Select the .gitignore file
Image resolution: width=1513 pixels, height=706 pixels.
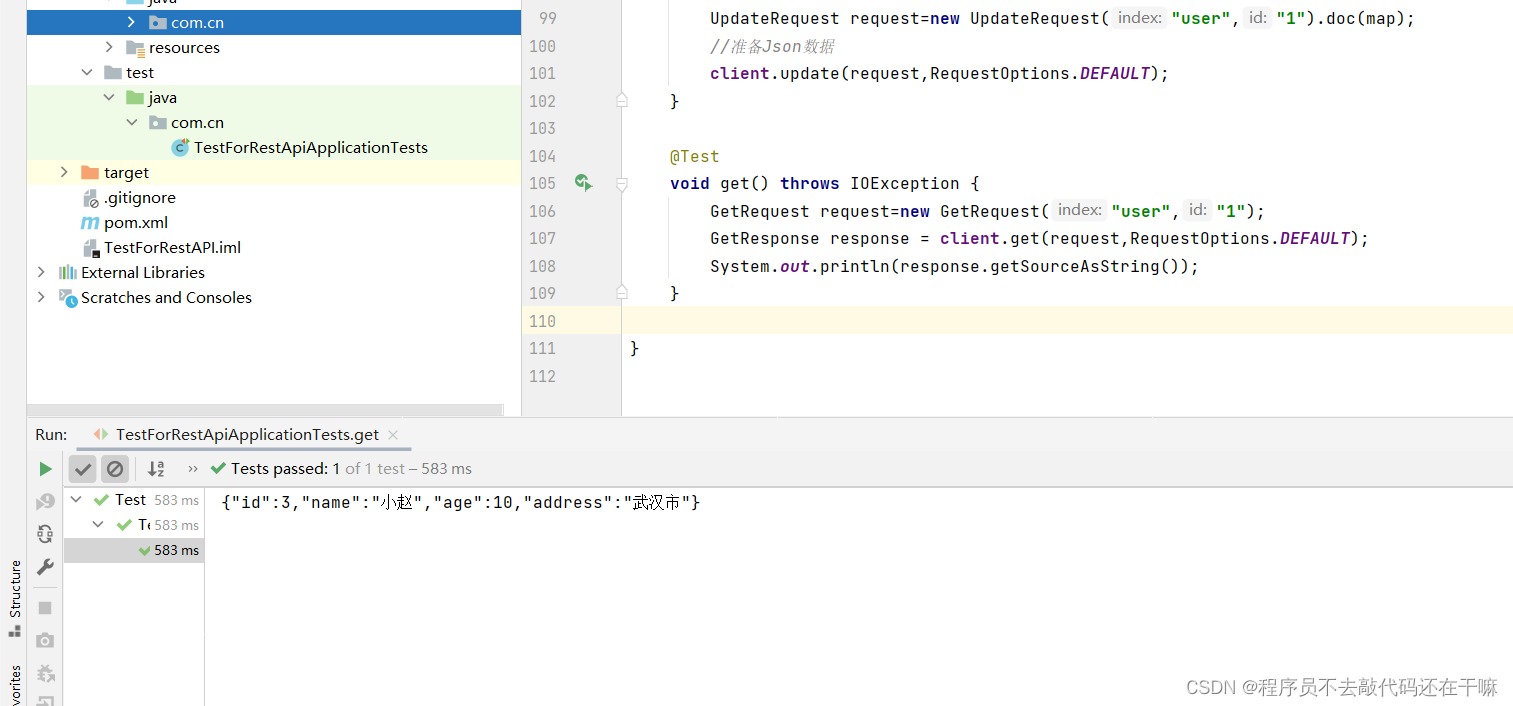(140, 197)
